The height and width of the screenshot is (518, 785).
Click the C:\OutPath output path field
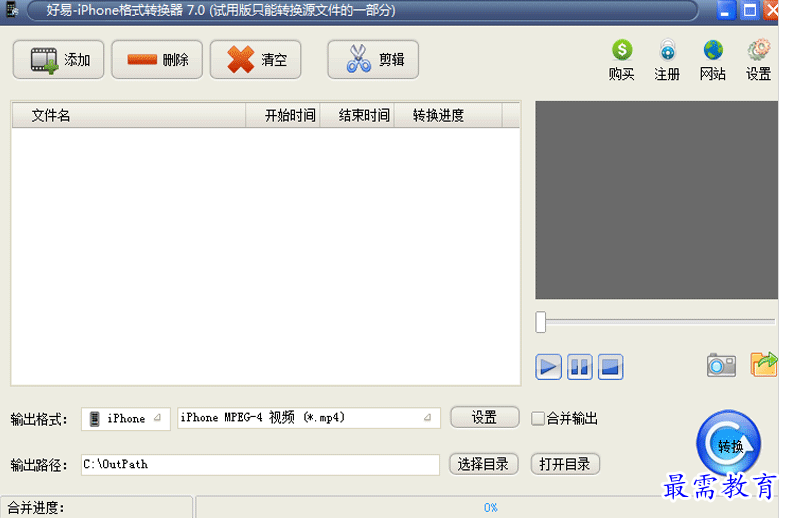pos(260,464)
